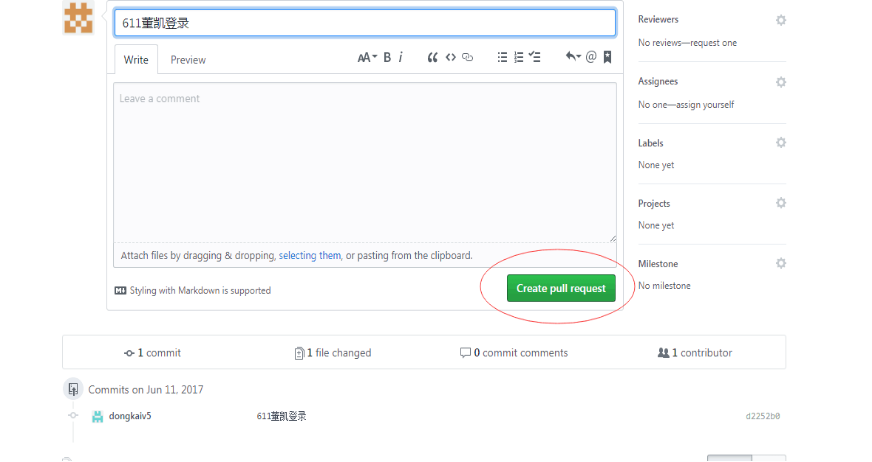Open the saved reply arrow dropdown
The image size is (872, 462).
(x=573, y=57)
